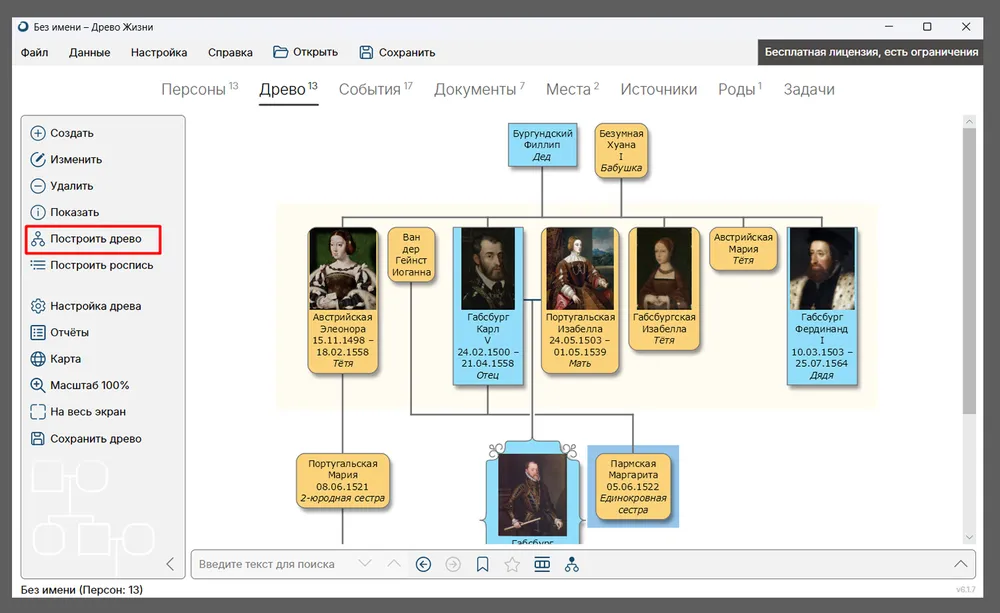Click Масштаб 100% zoom tool
Image resolution: width=1000 pixels, height=613 pixels.
[89, 385]
